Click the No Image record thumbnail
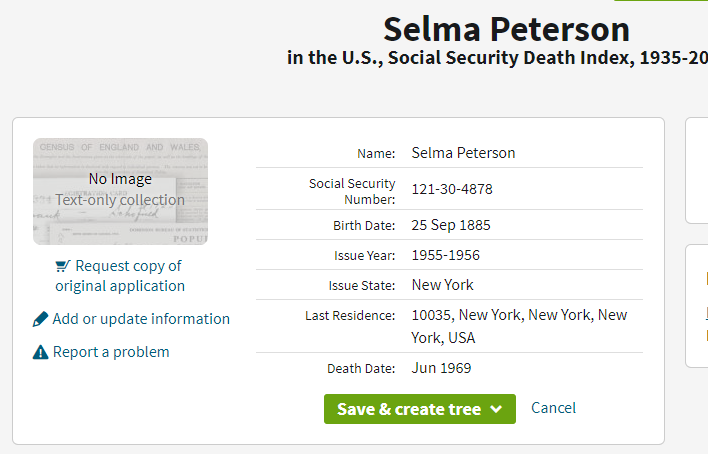The width and height of the screenshot is (708, 454). [120, 191]
